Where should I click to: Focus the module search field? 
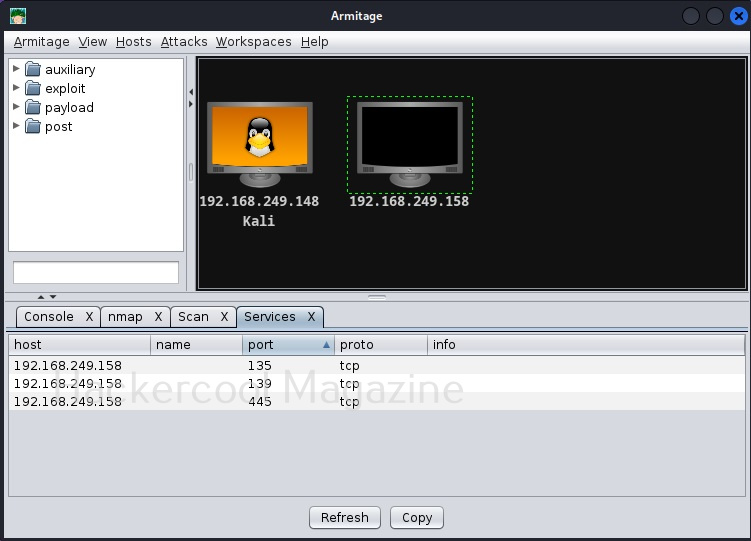96,272
